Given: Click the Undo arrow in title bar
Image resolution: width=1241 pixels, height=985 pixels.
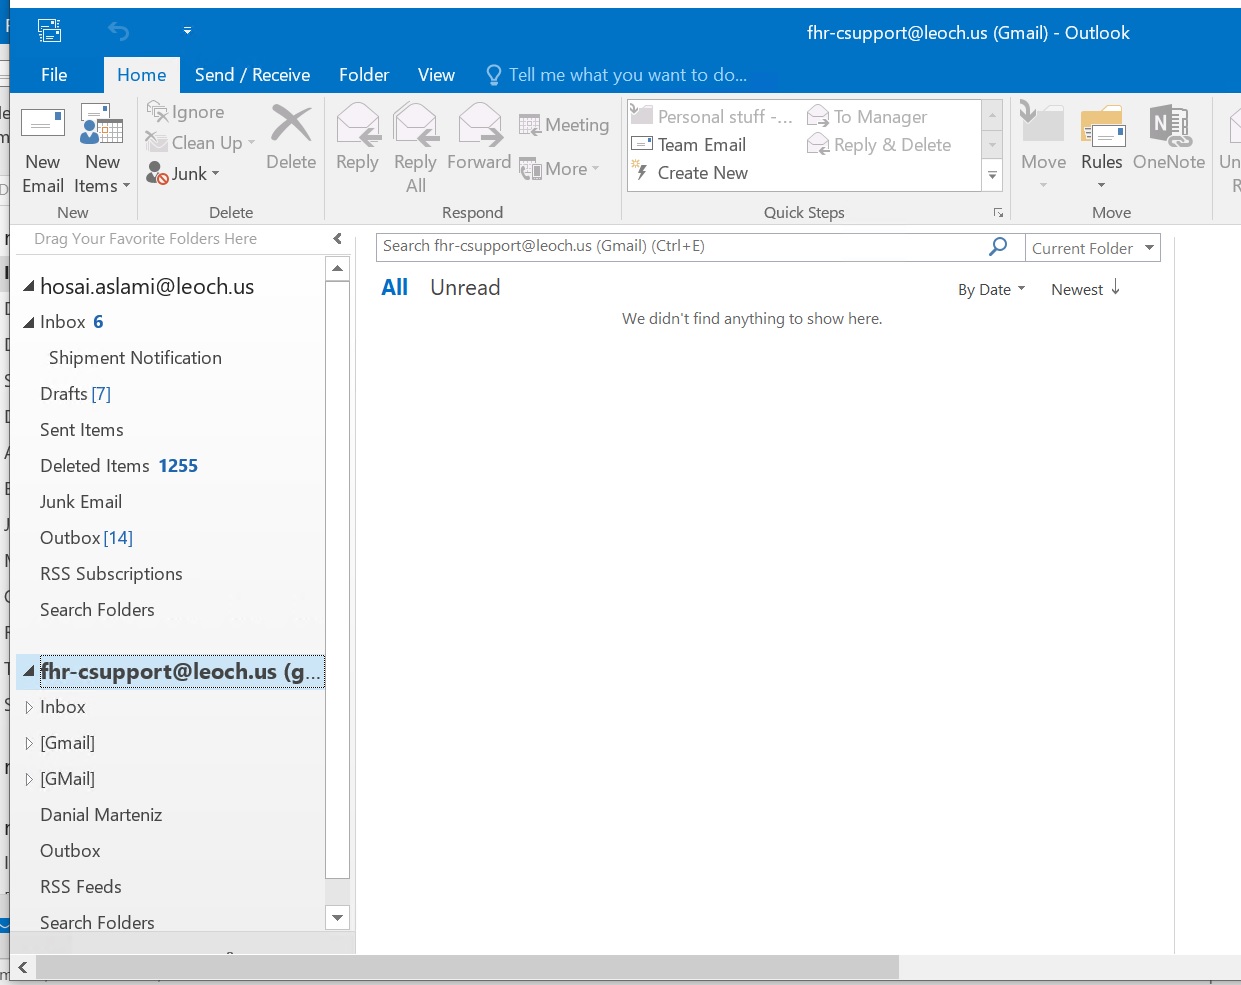Looking at the screenshot, I should click(x=119, y=32).
